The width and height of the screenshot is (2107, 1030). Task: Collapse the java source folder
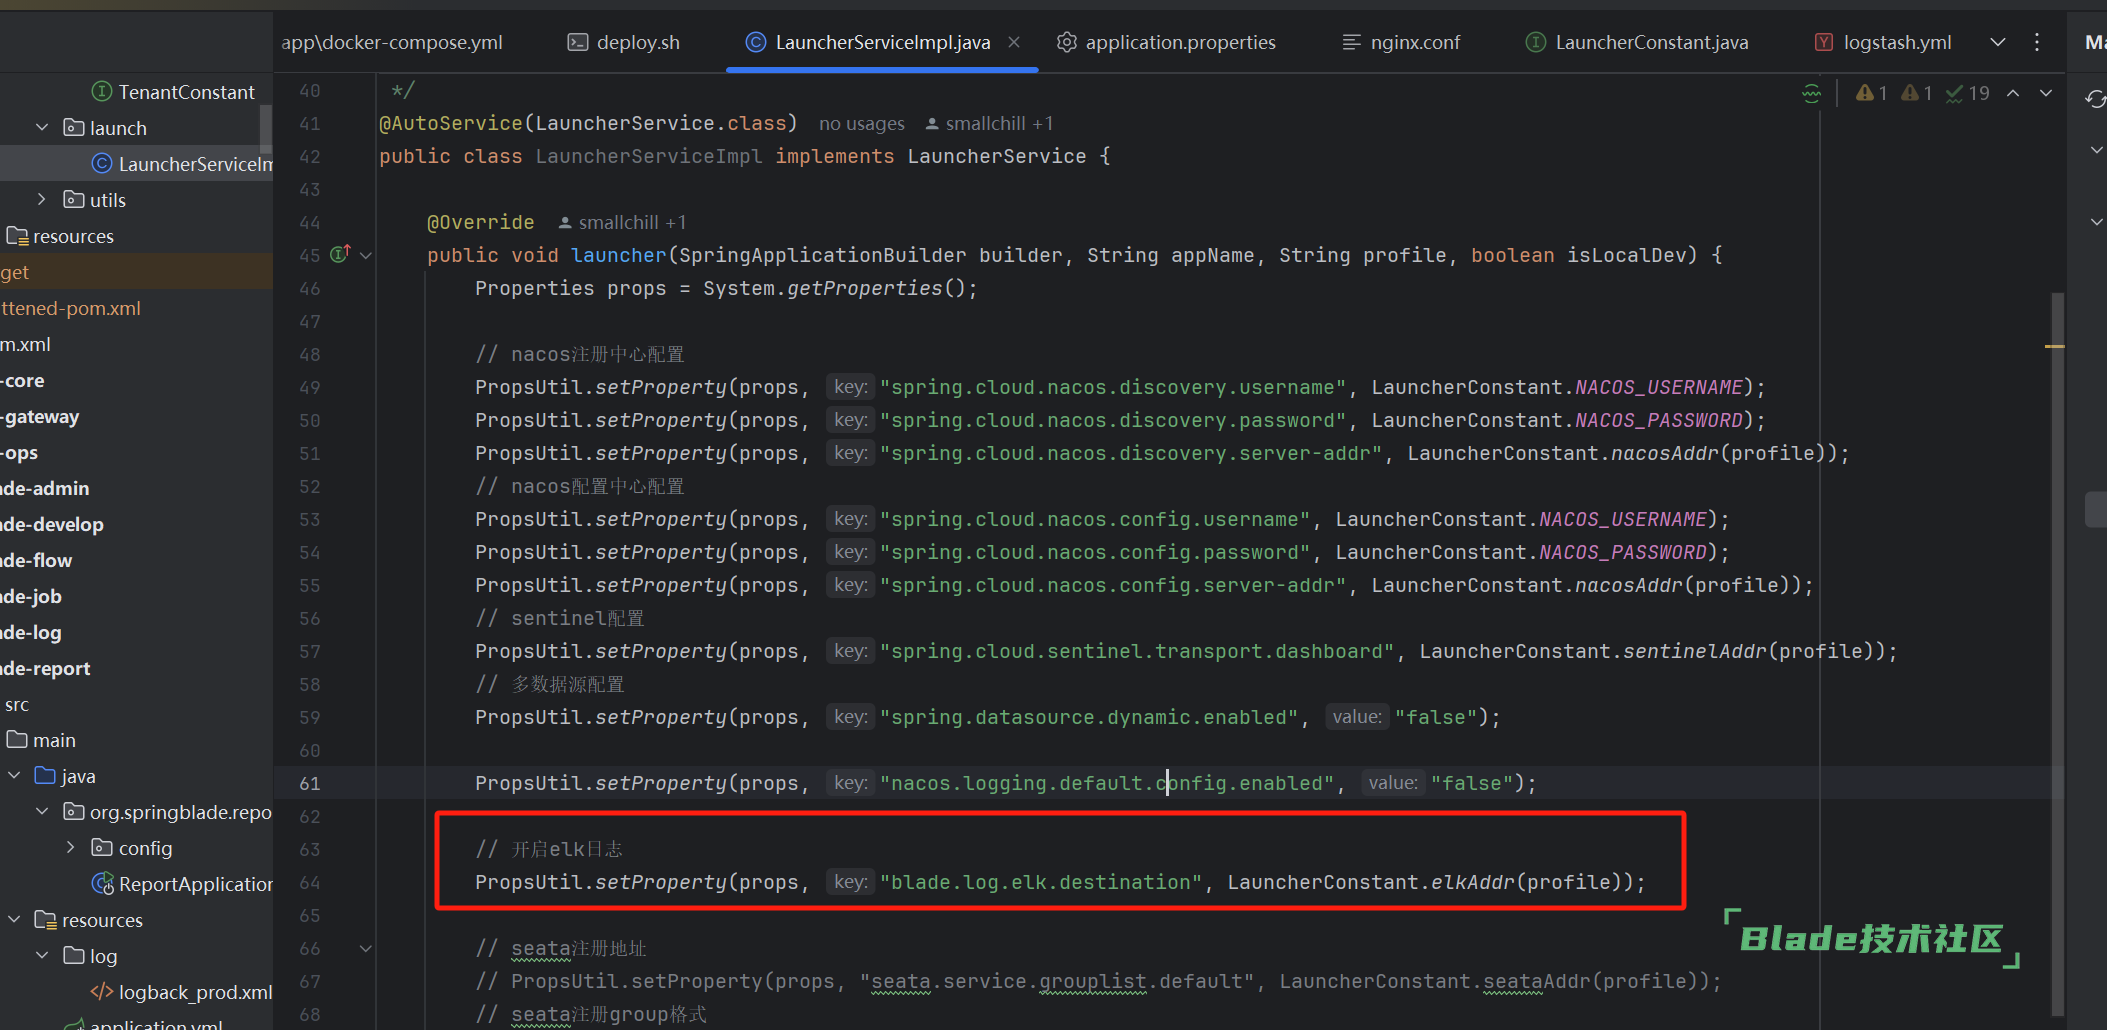point(14,776)
